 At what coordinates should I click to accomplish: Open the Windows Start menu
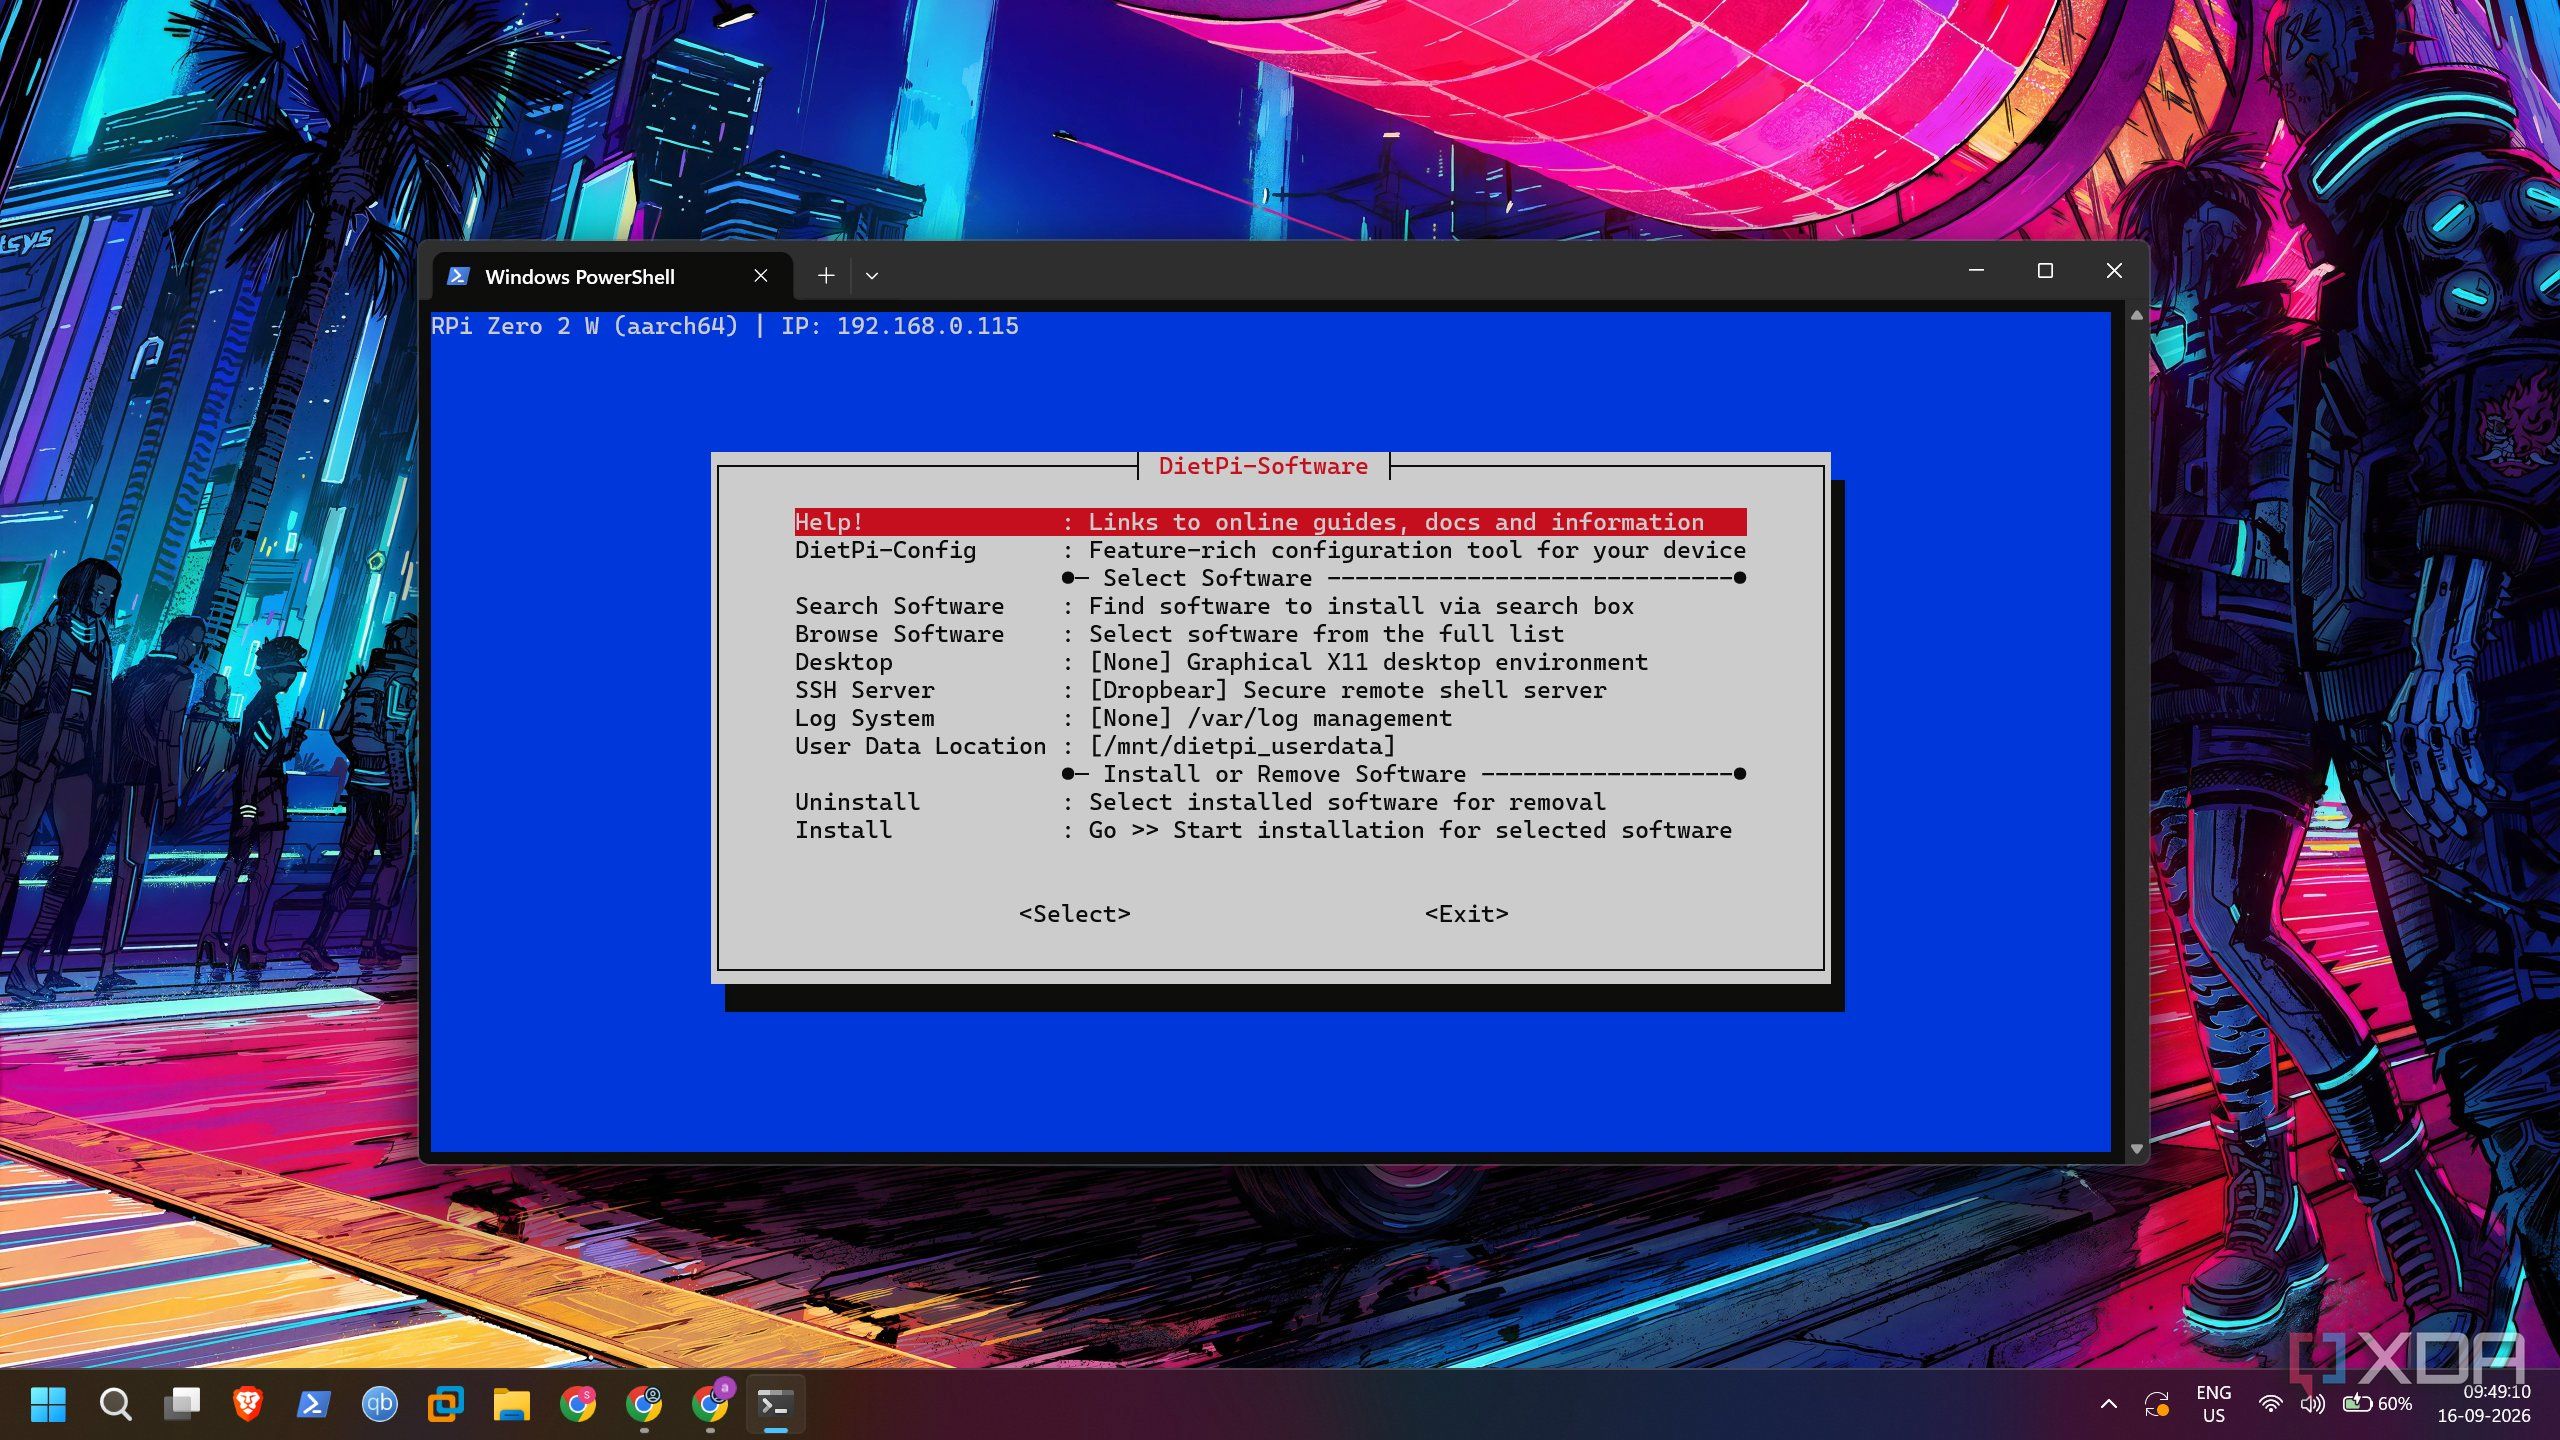48,1404
